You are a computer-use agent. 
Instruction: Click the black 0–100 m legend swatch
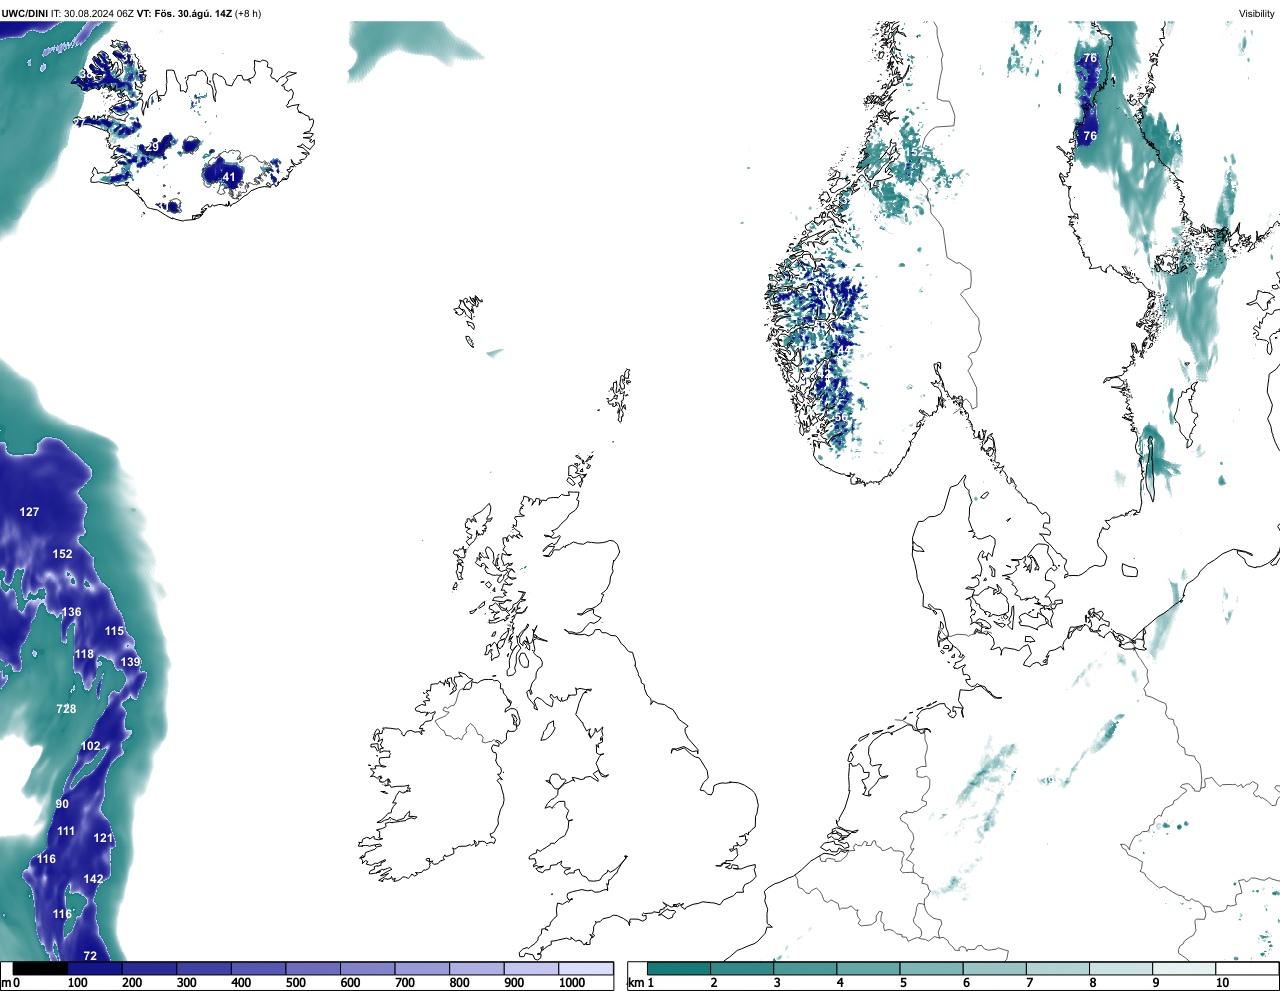pos(40,968)
